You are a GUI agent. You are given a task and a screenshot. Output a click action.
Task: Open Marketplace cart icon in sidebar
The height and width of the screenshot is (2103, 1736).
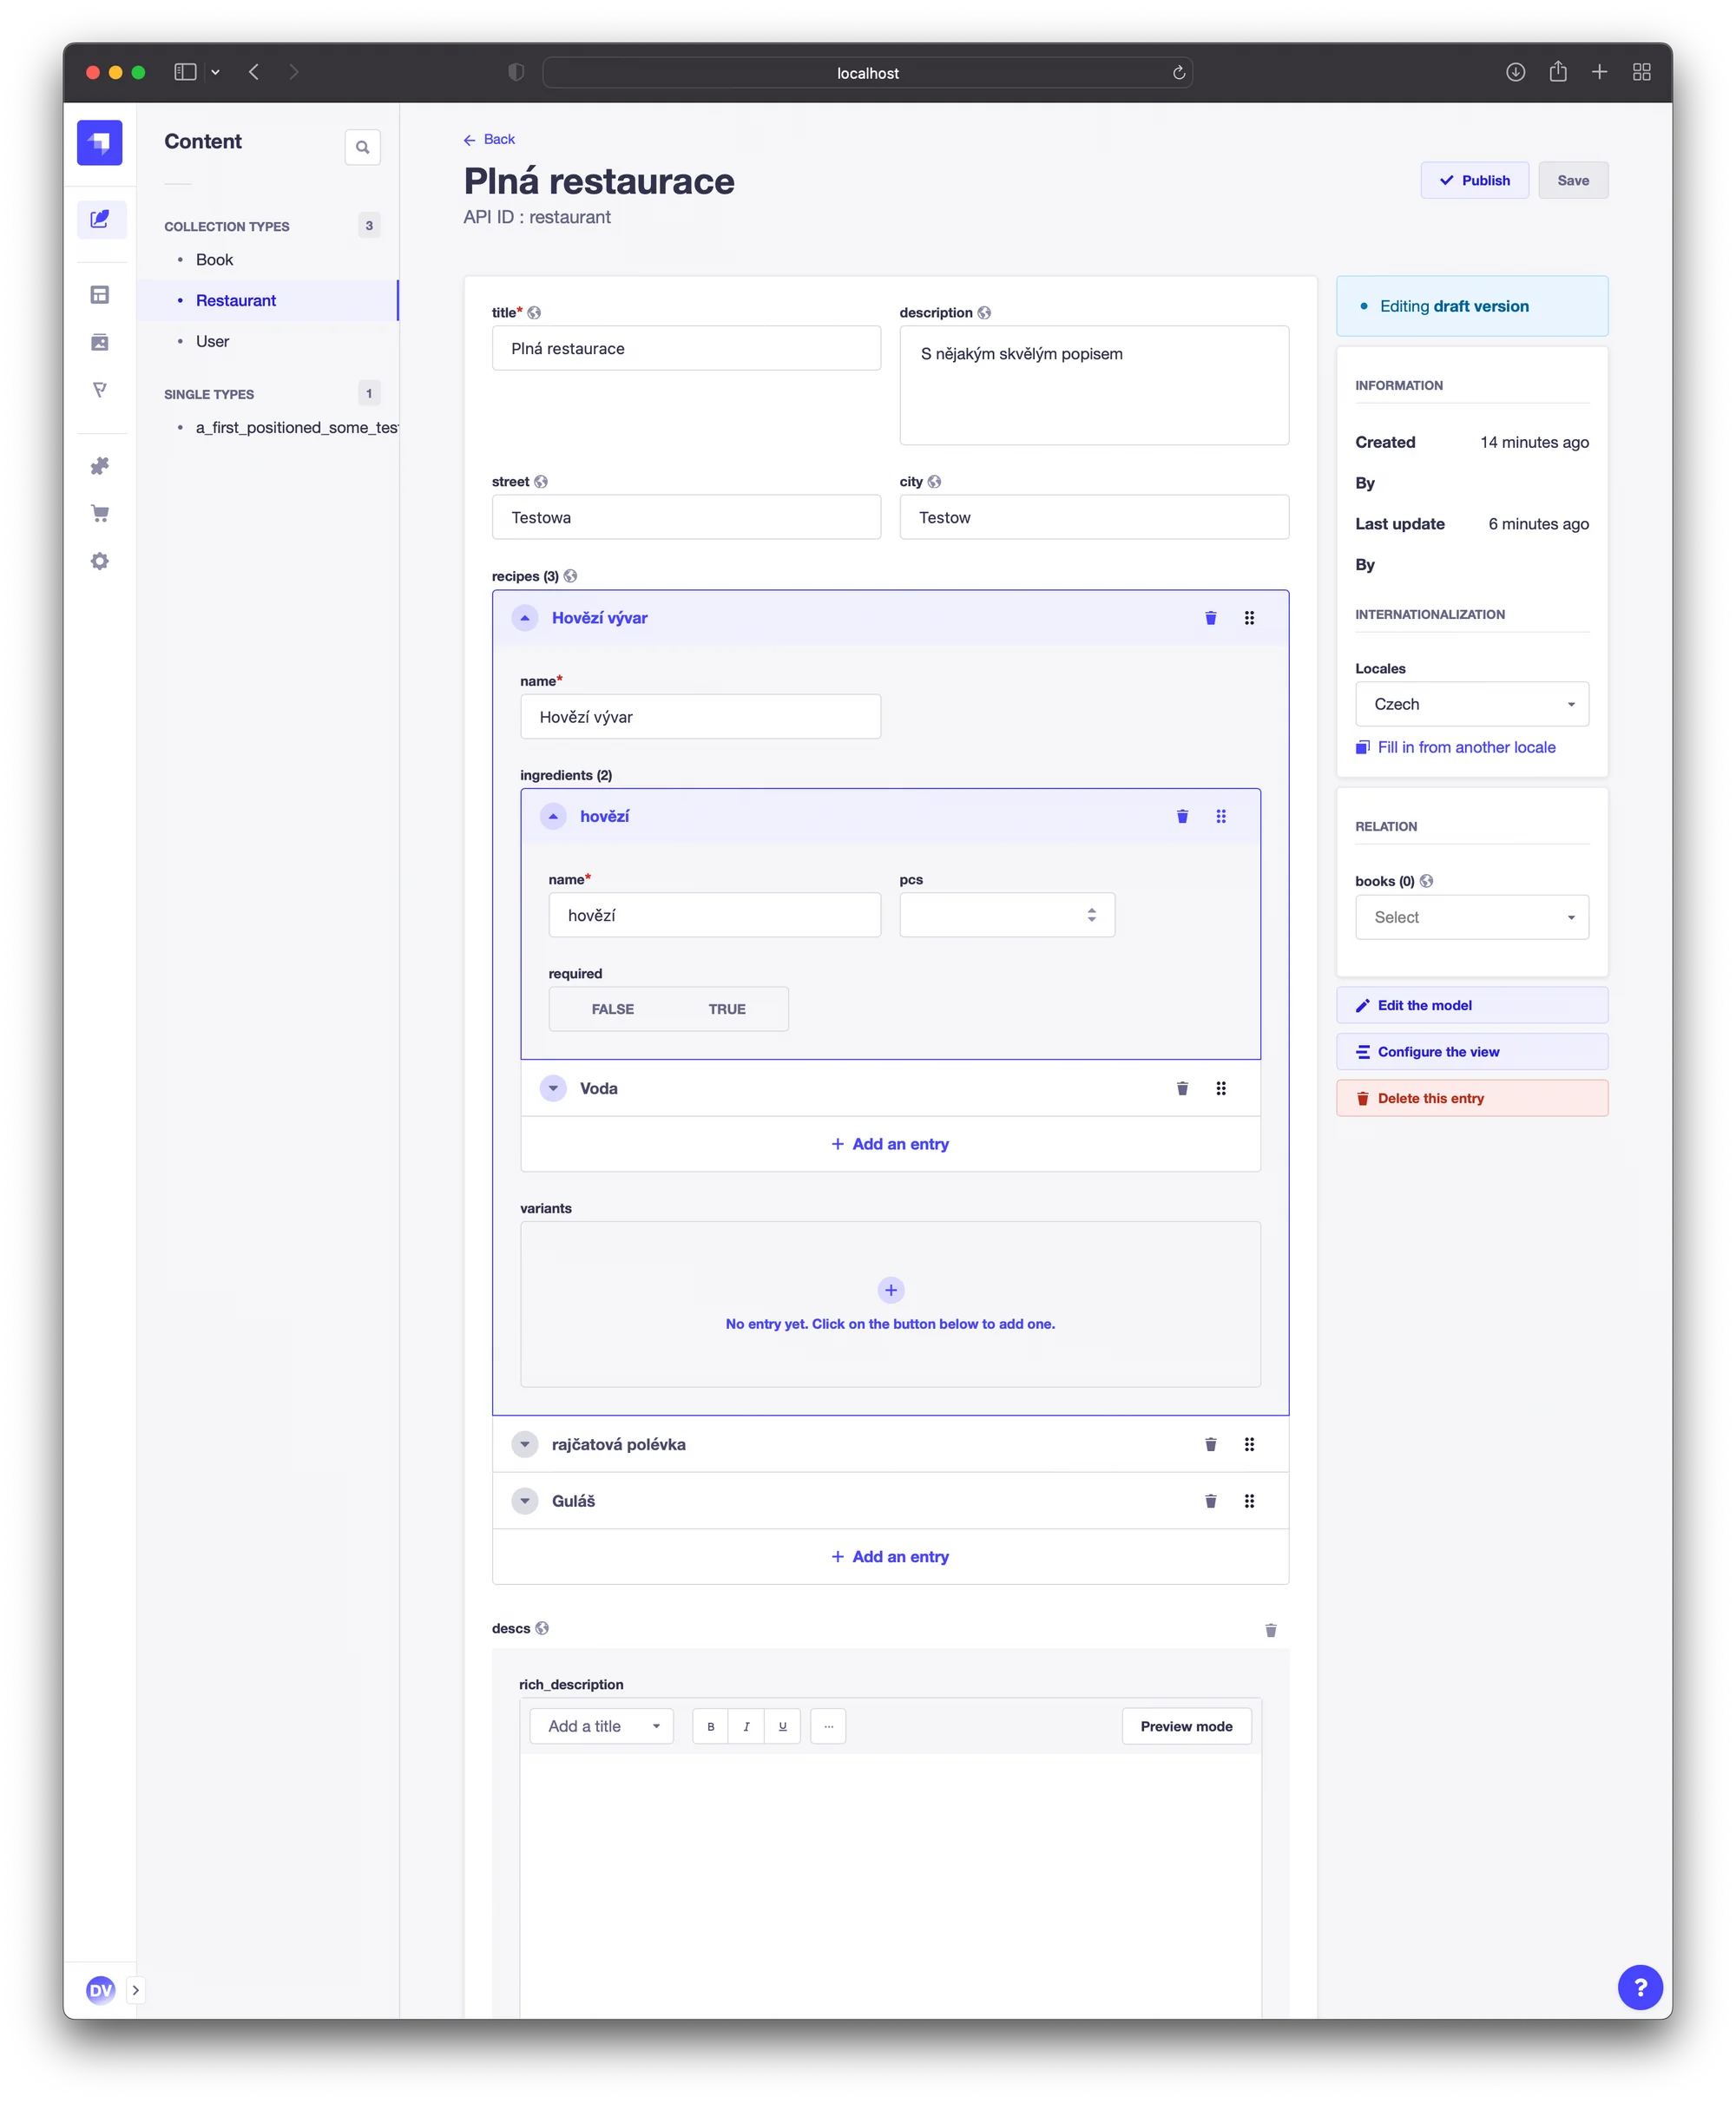100,514
